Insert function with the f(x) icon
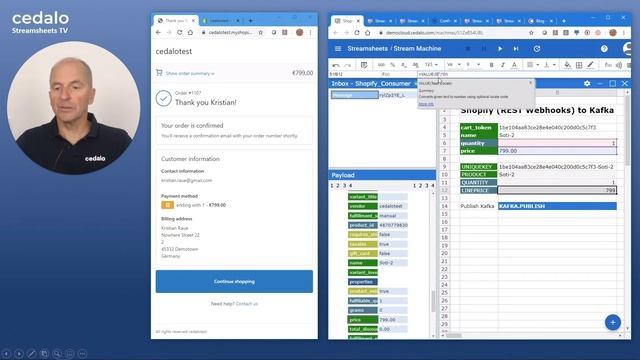Image resolution: width=640 pixels, height=360 pixels. point(608,65)
